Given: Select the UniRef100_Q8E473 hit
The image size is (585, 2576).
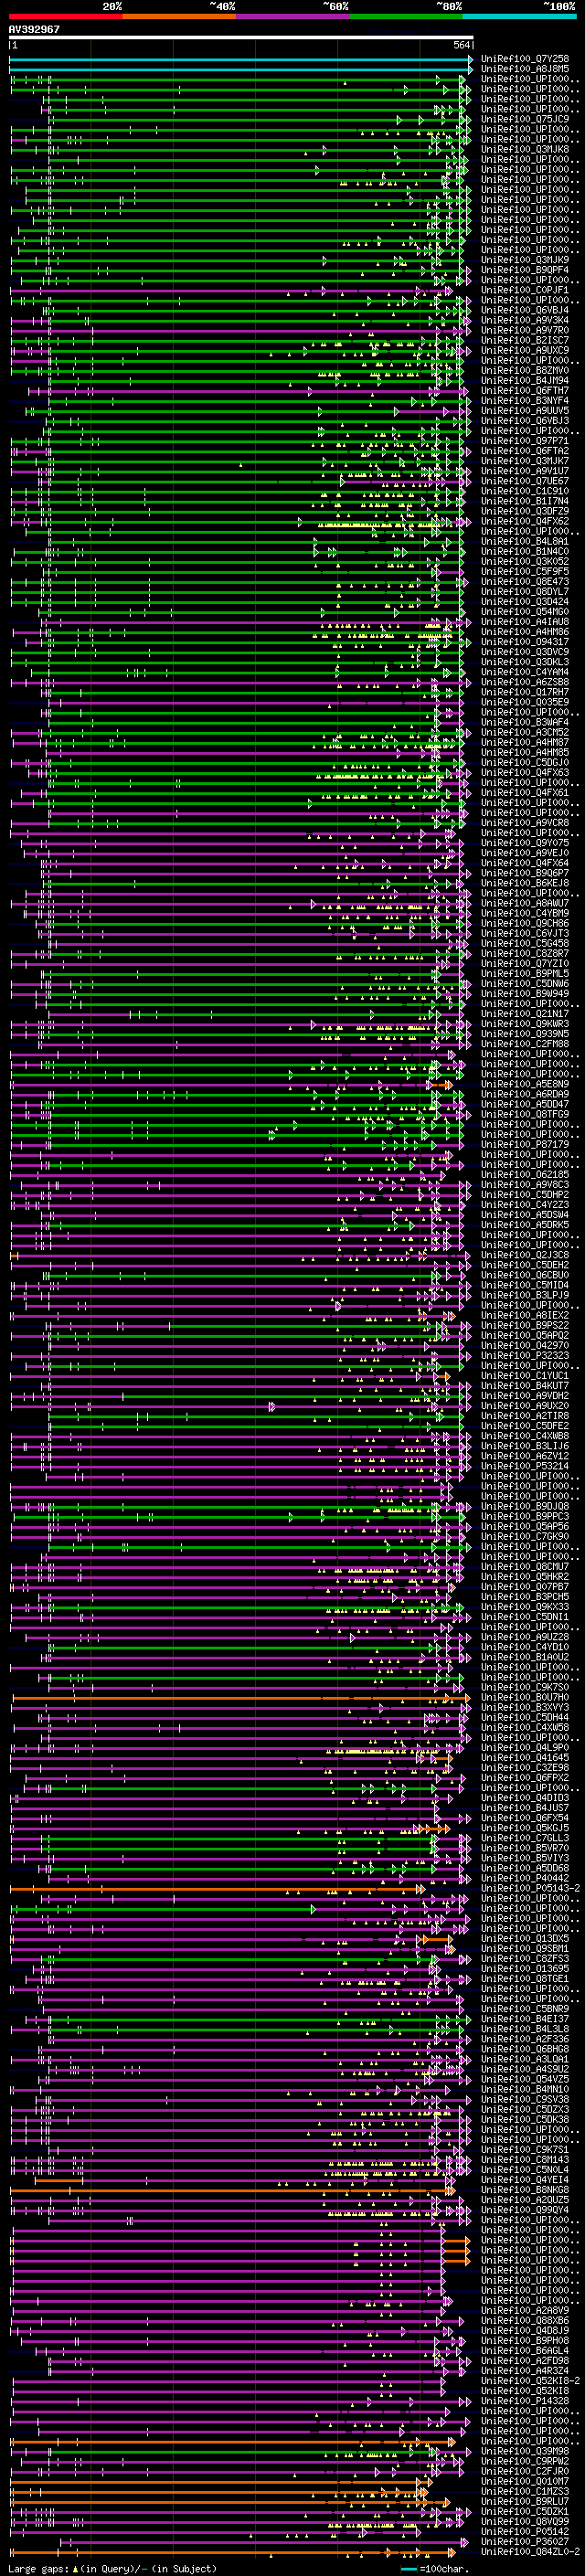Looking at the screenshot, I should (525, 581).
